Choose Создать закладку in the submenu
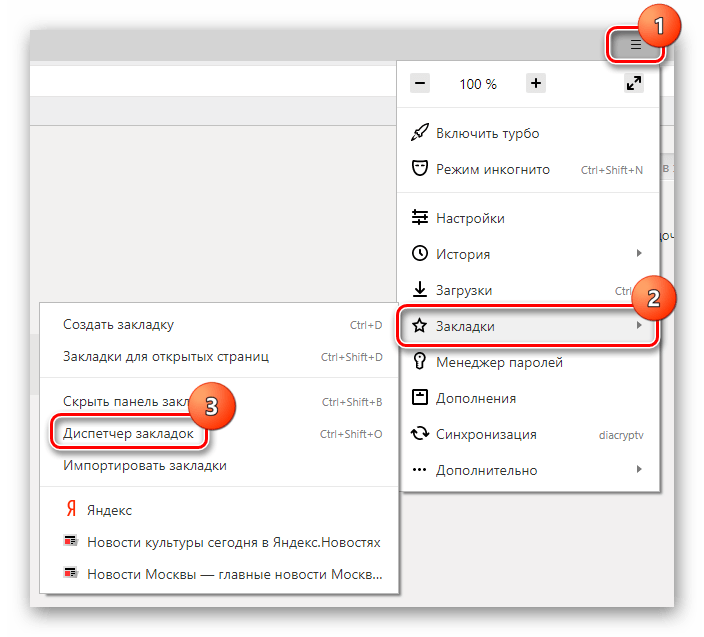704x637 pixels. point(219,325)
